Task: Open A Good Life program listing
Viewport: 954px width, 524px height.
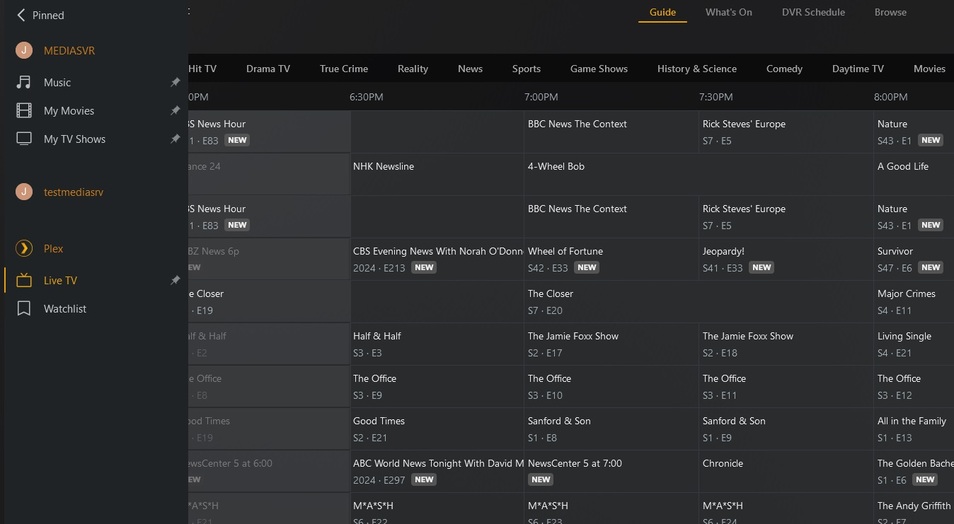Action: (914, 174)
